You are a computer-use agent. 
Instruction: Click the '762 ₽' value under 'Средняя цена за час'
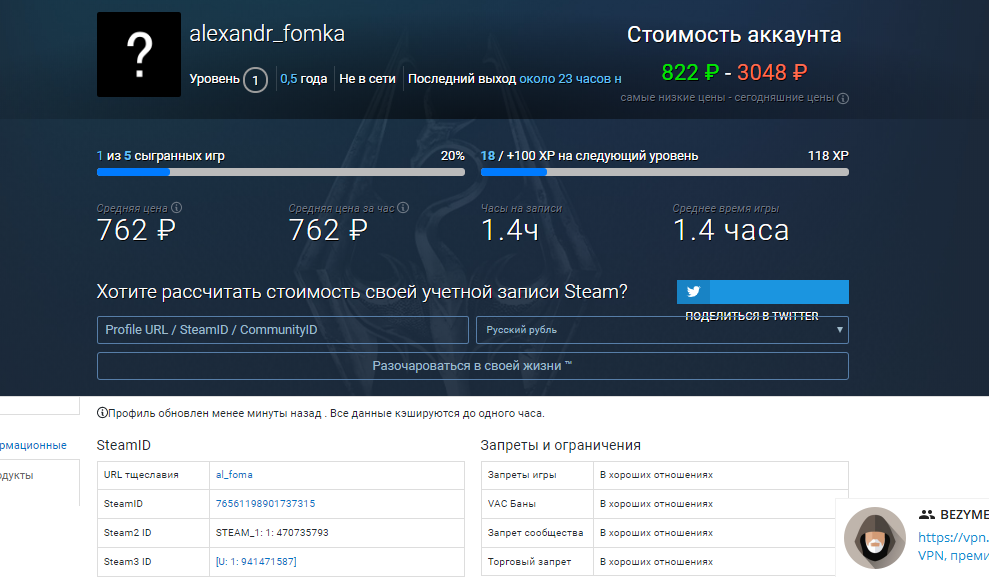(x=328, y=230)
